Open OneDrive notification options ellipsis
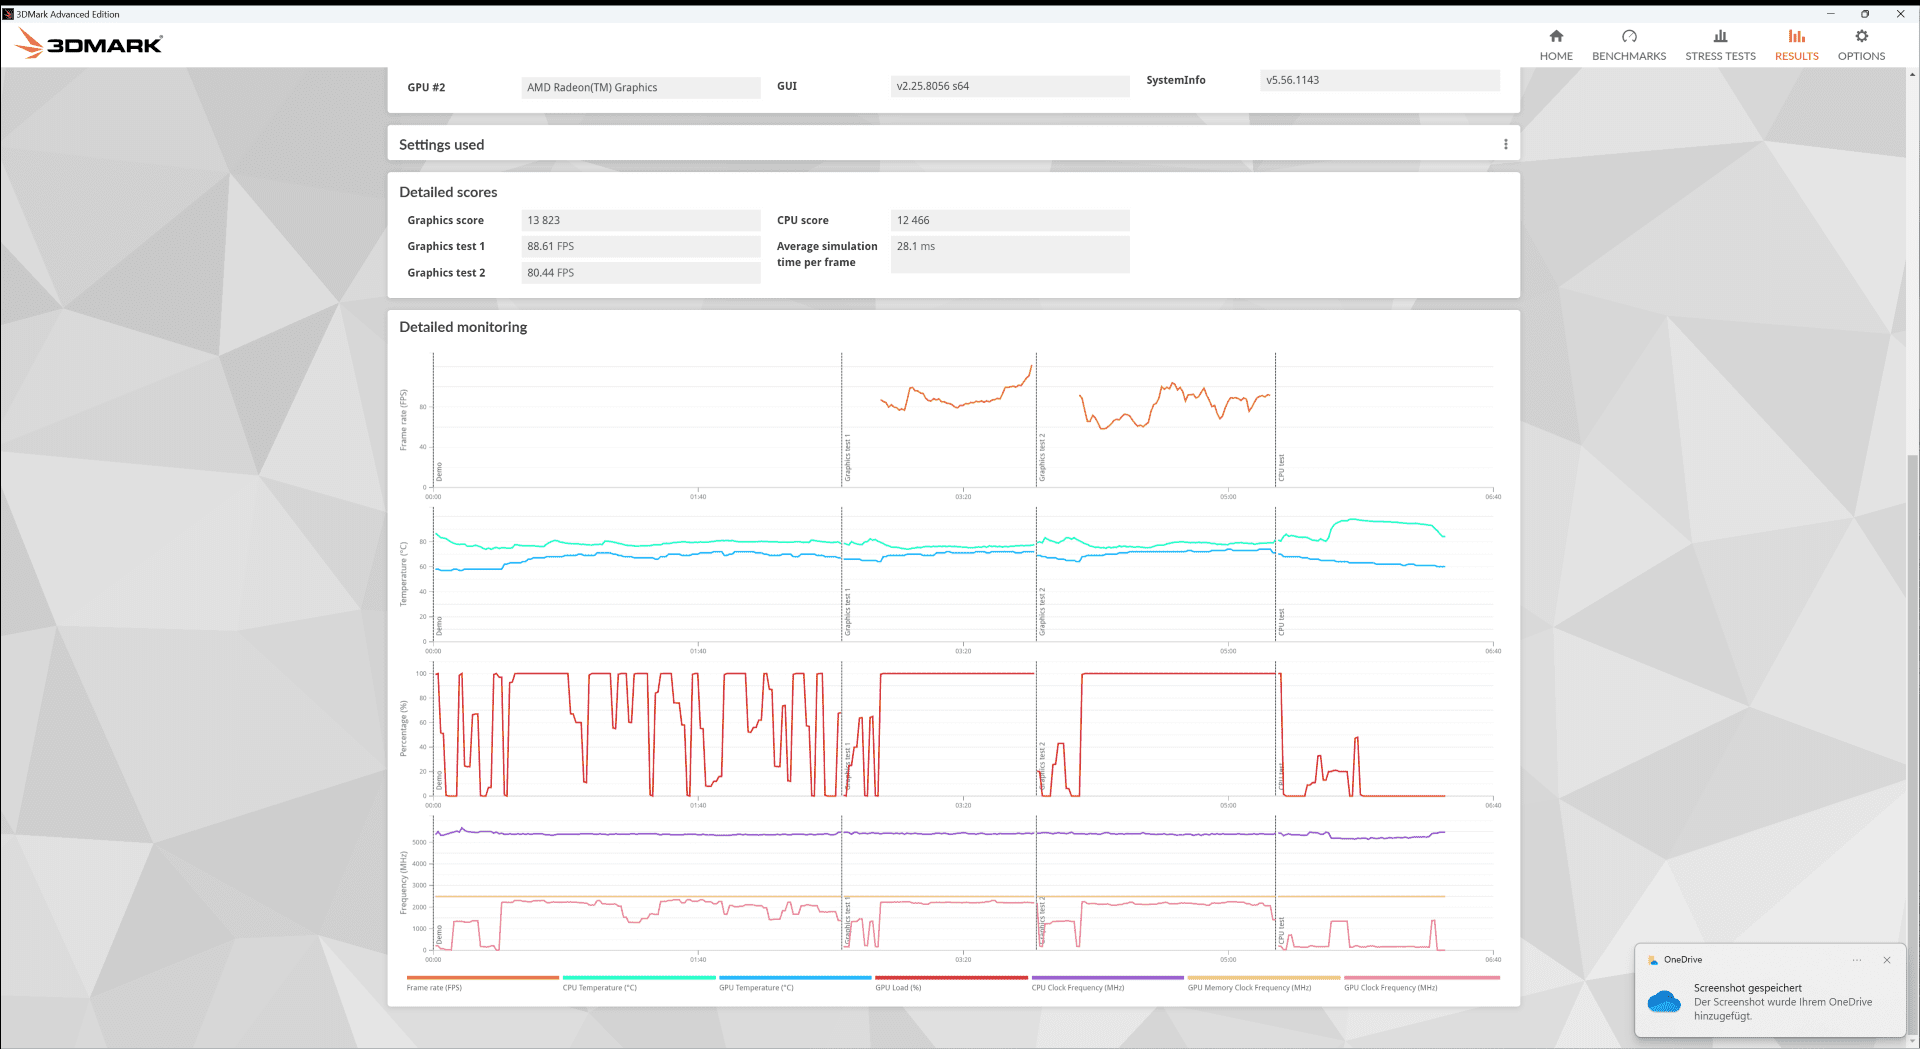The width and height of the screenshot is (1920, 1049). [x=1857, y=960]
